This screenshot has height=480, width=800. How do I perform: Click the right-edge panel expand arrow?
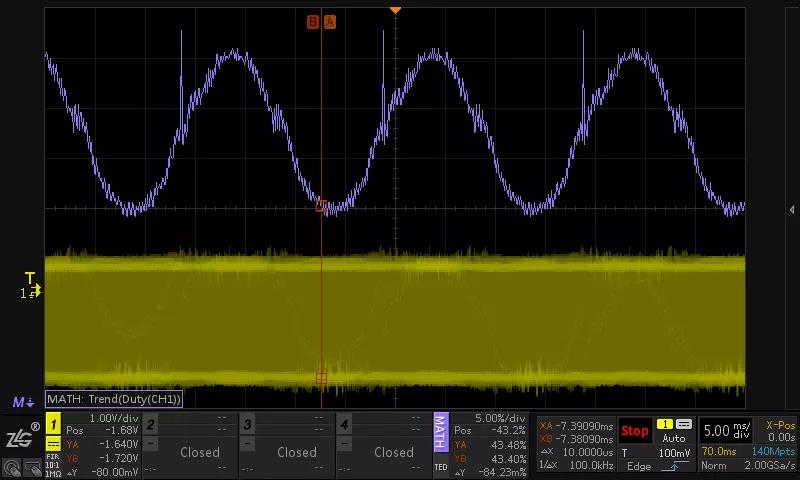(792, 210)
